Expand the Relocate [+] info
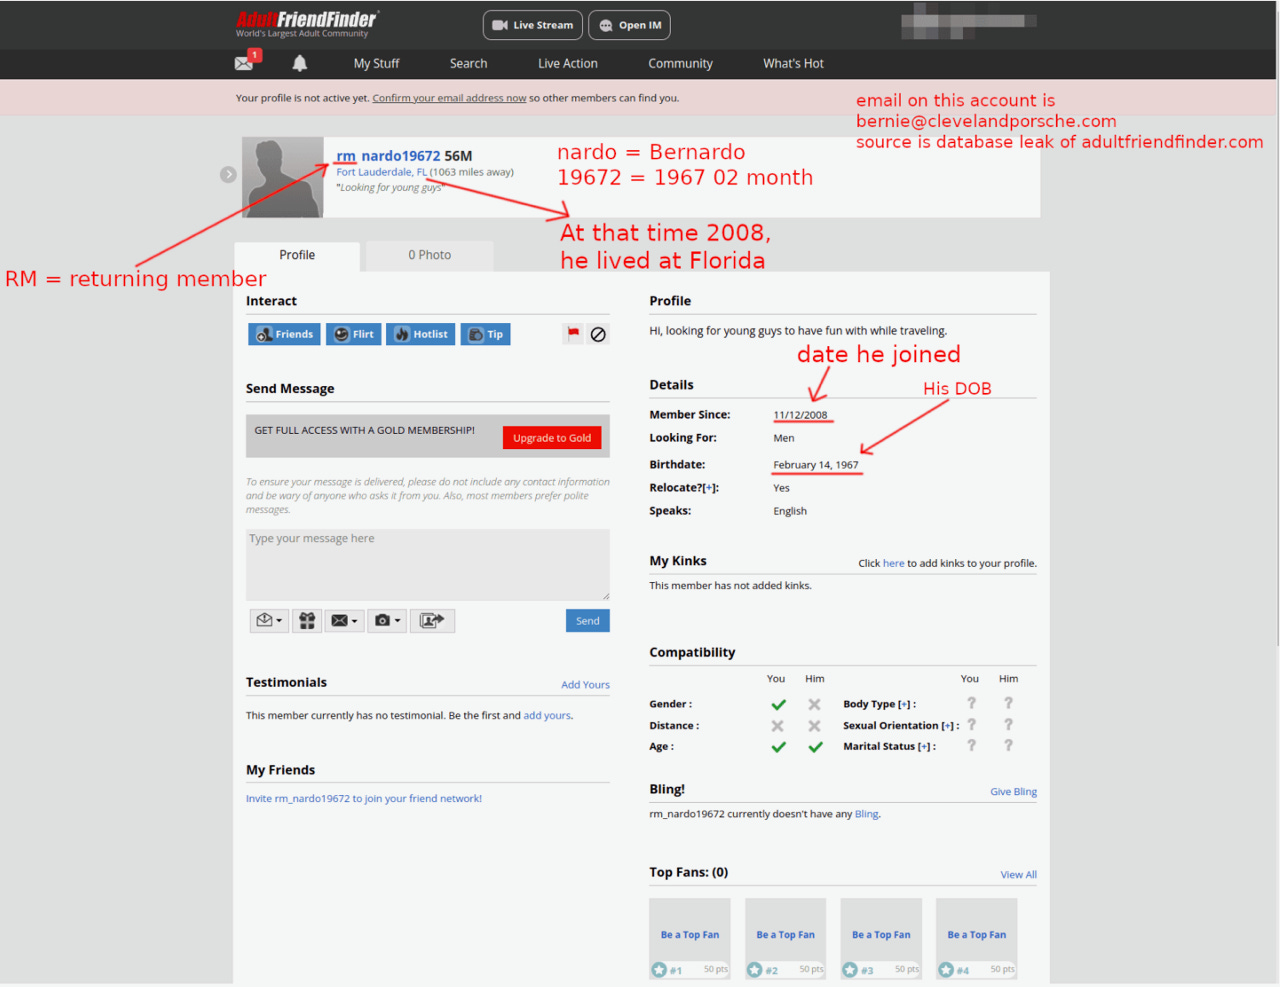The height and width of the screenshot is (987, 1280). pos(709,488)
